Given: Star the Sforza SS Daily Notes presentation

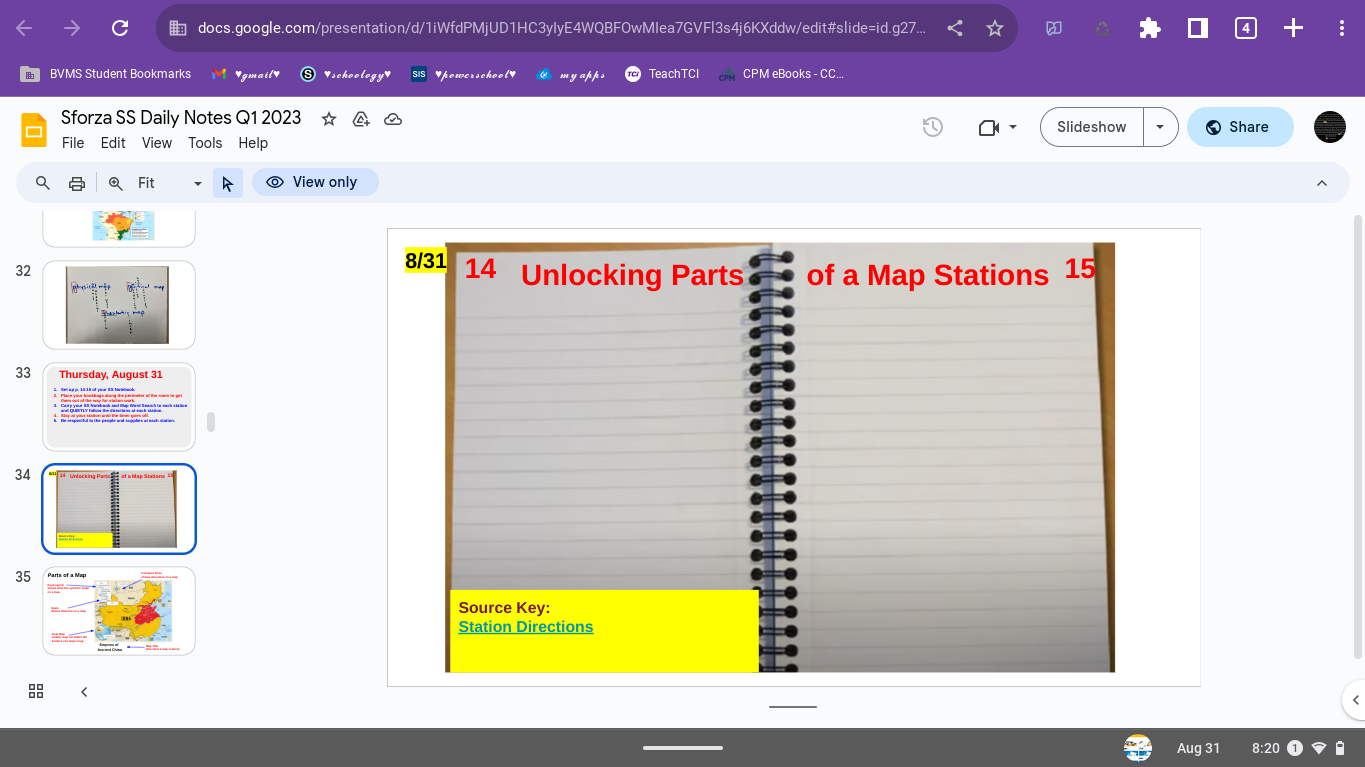Looking at the screenshot, I should coord(329,119).
